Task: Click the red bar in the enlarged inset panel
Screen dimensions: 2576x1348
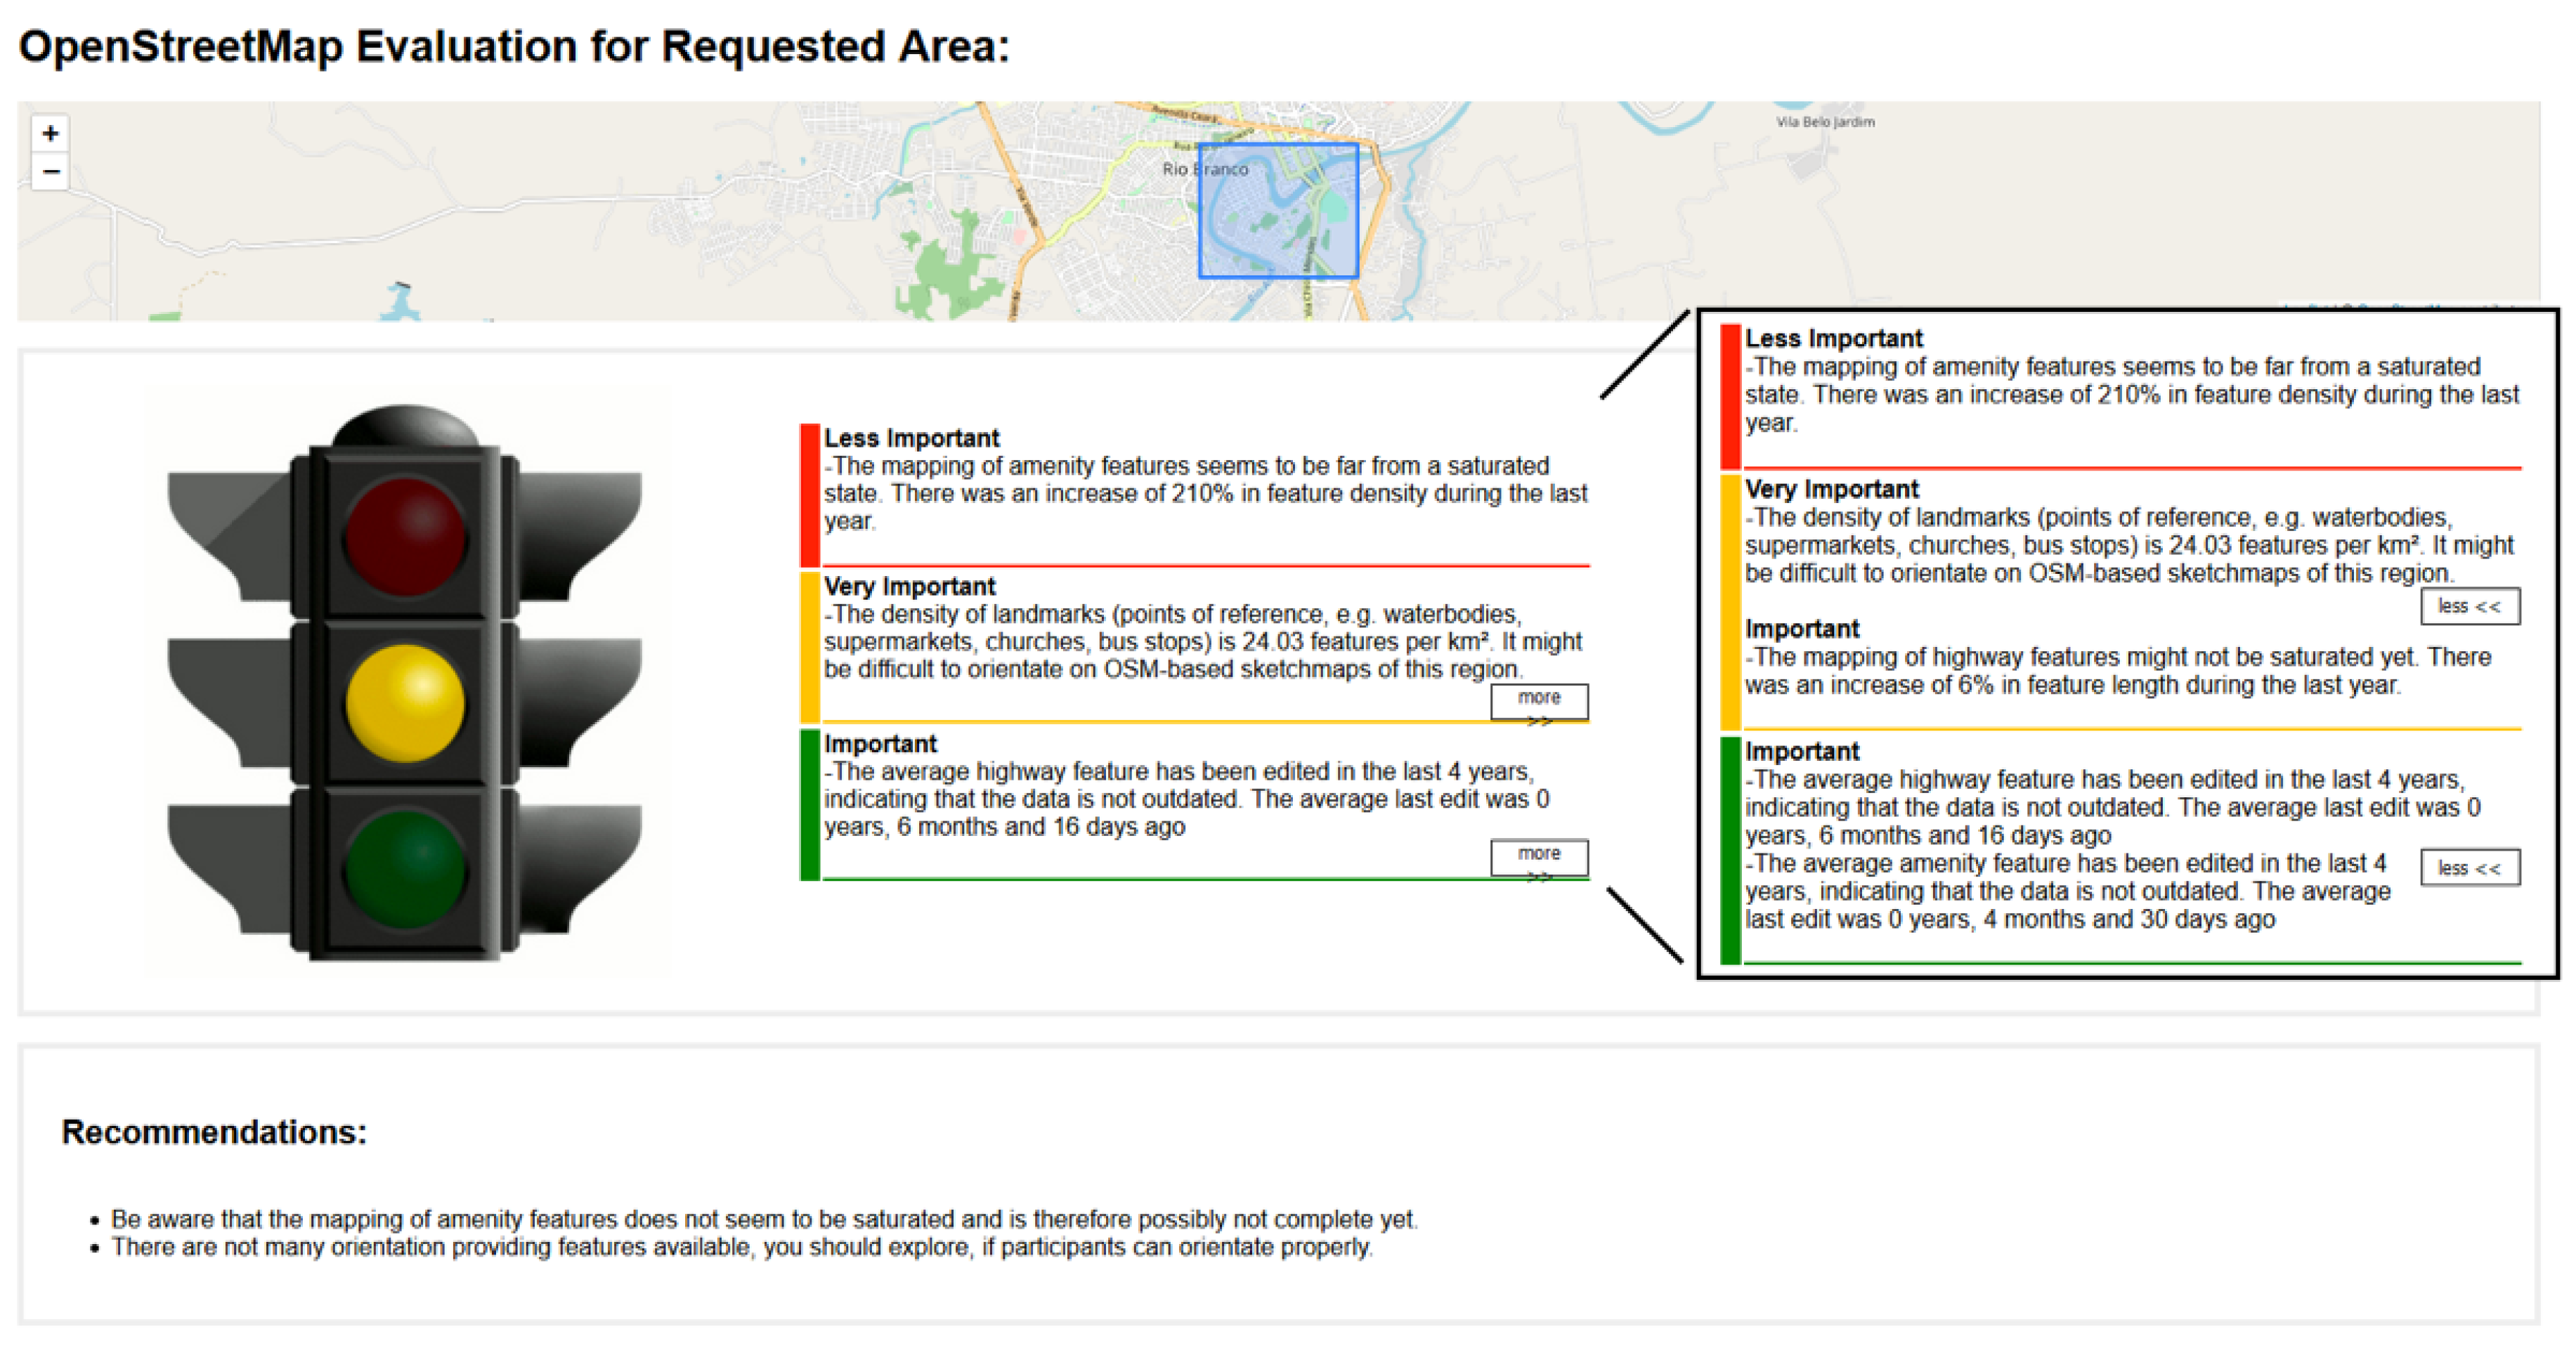Action: pyautogui.click(x=1730, y=396)
